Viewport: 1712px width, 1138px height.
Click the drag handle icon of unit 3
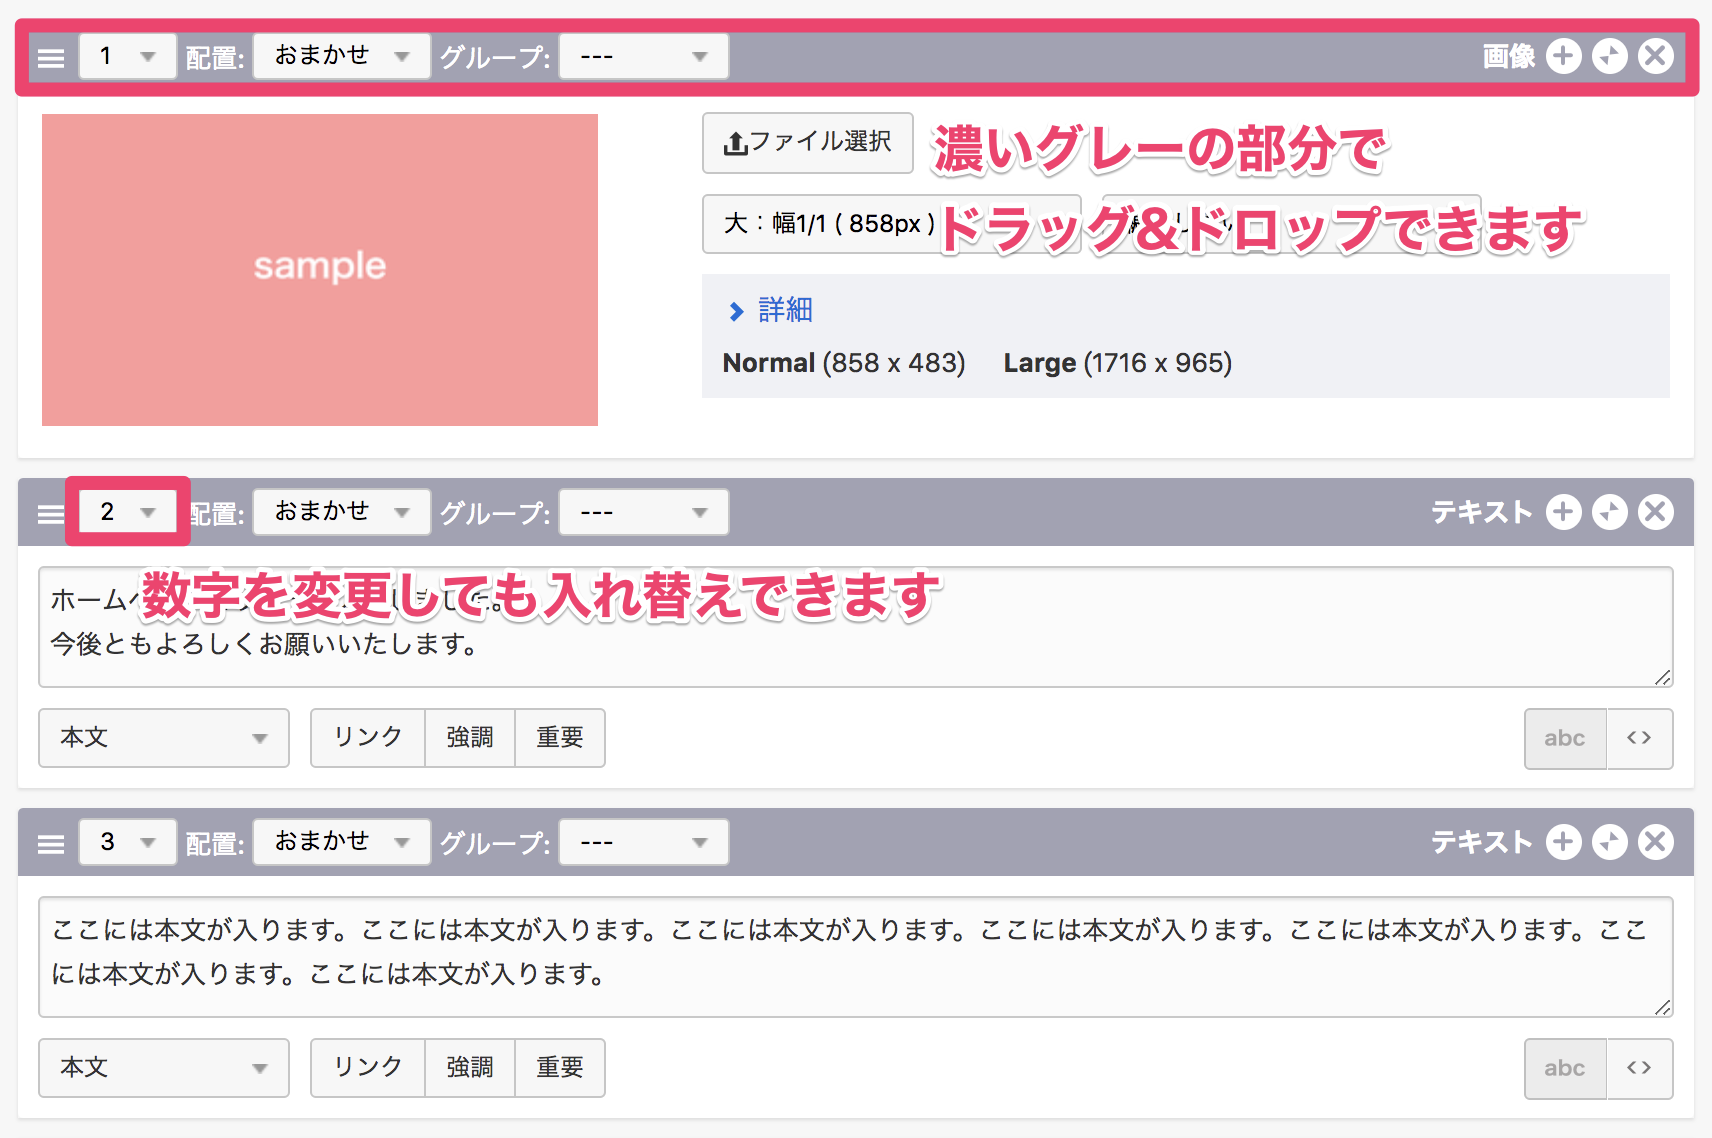51,844
